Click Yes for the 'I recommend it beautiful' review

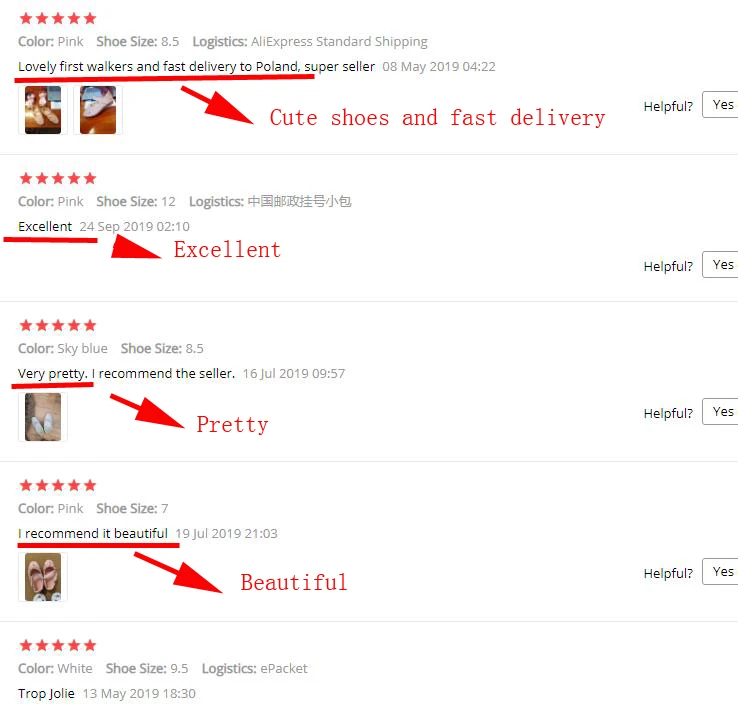click(721, 572)
